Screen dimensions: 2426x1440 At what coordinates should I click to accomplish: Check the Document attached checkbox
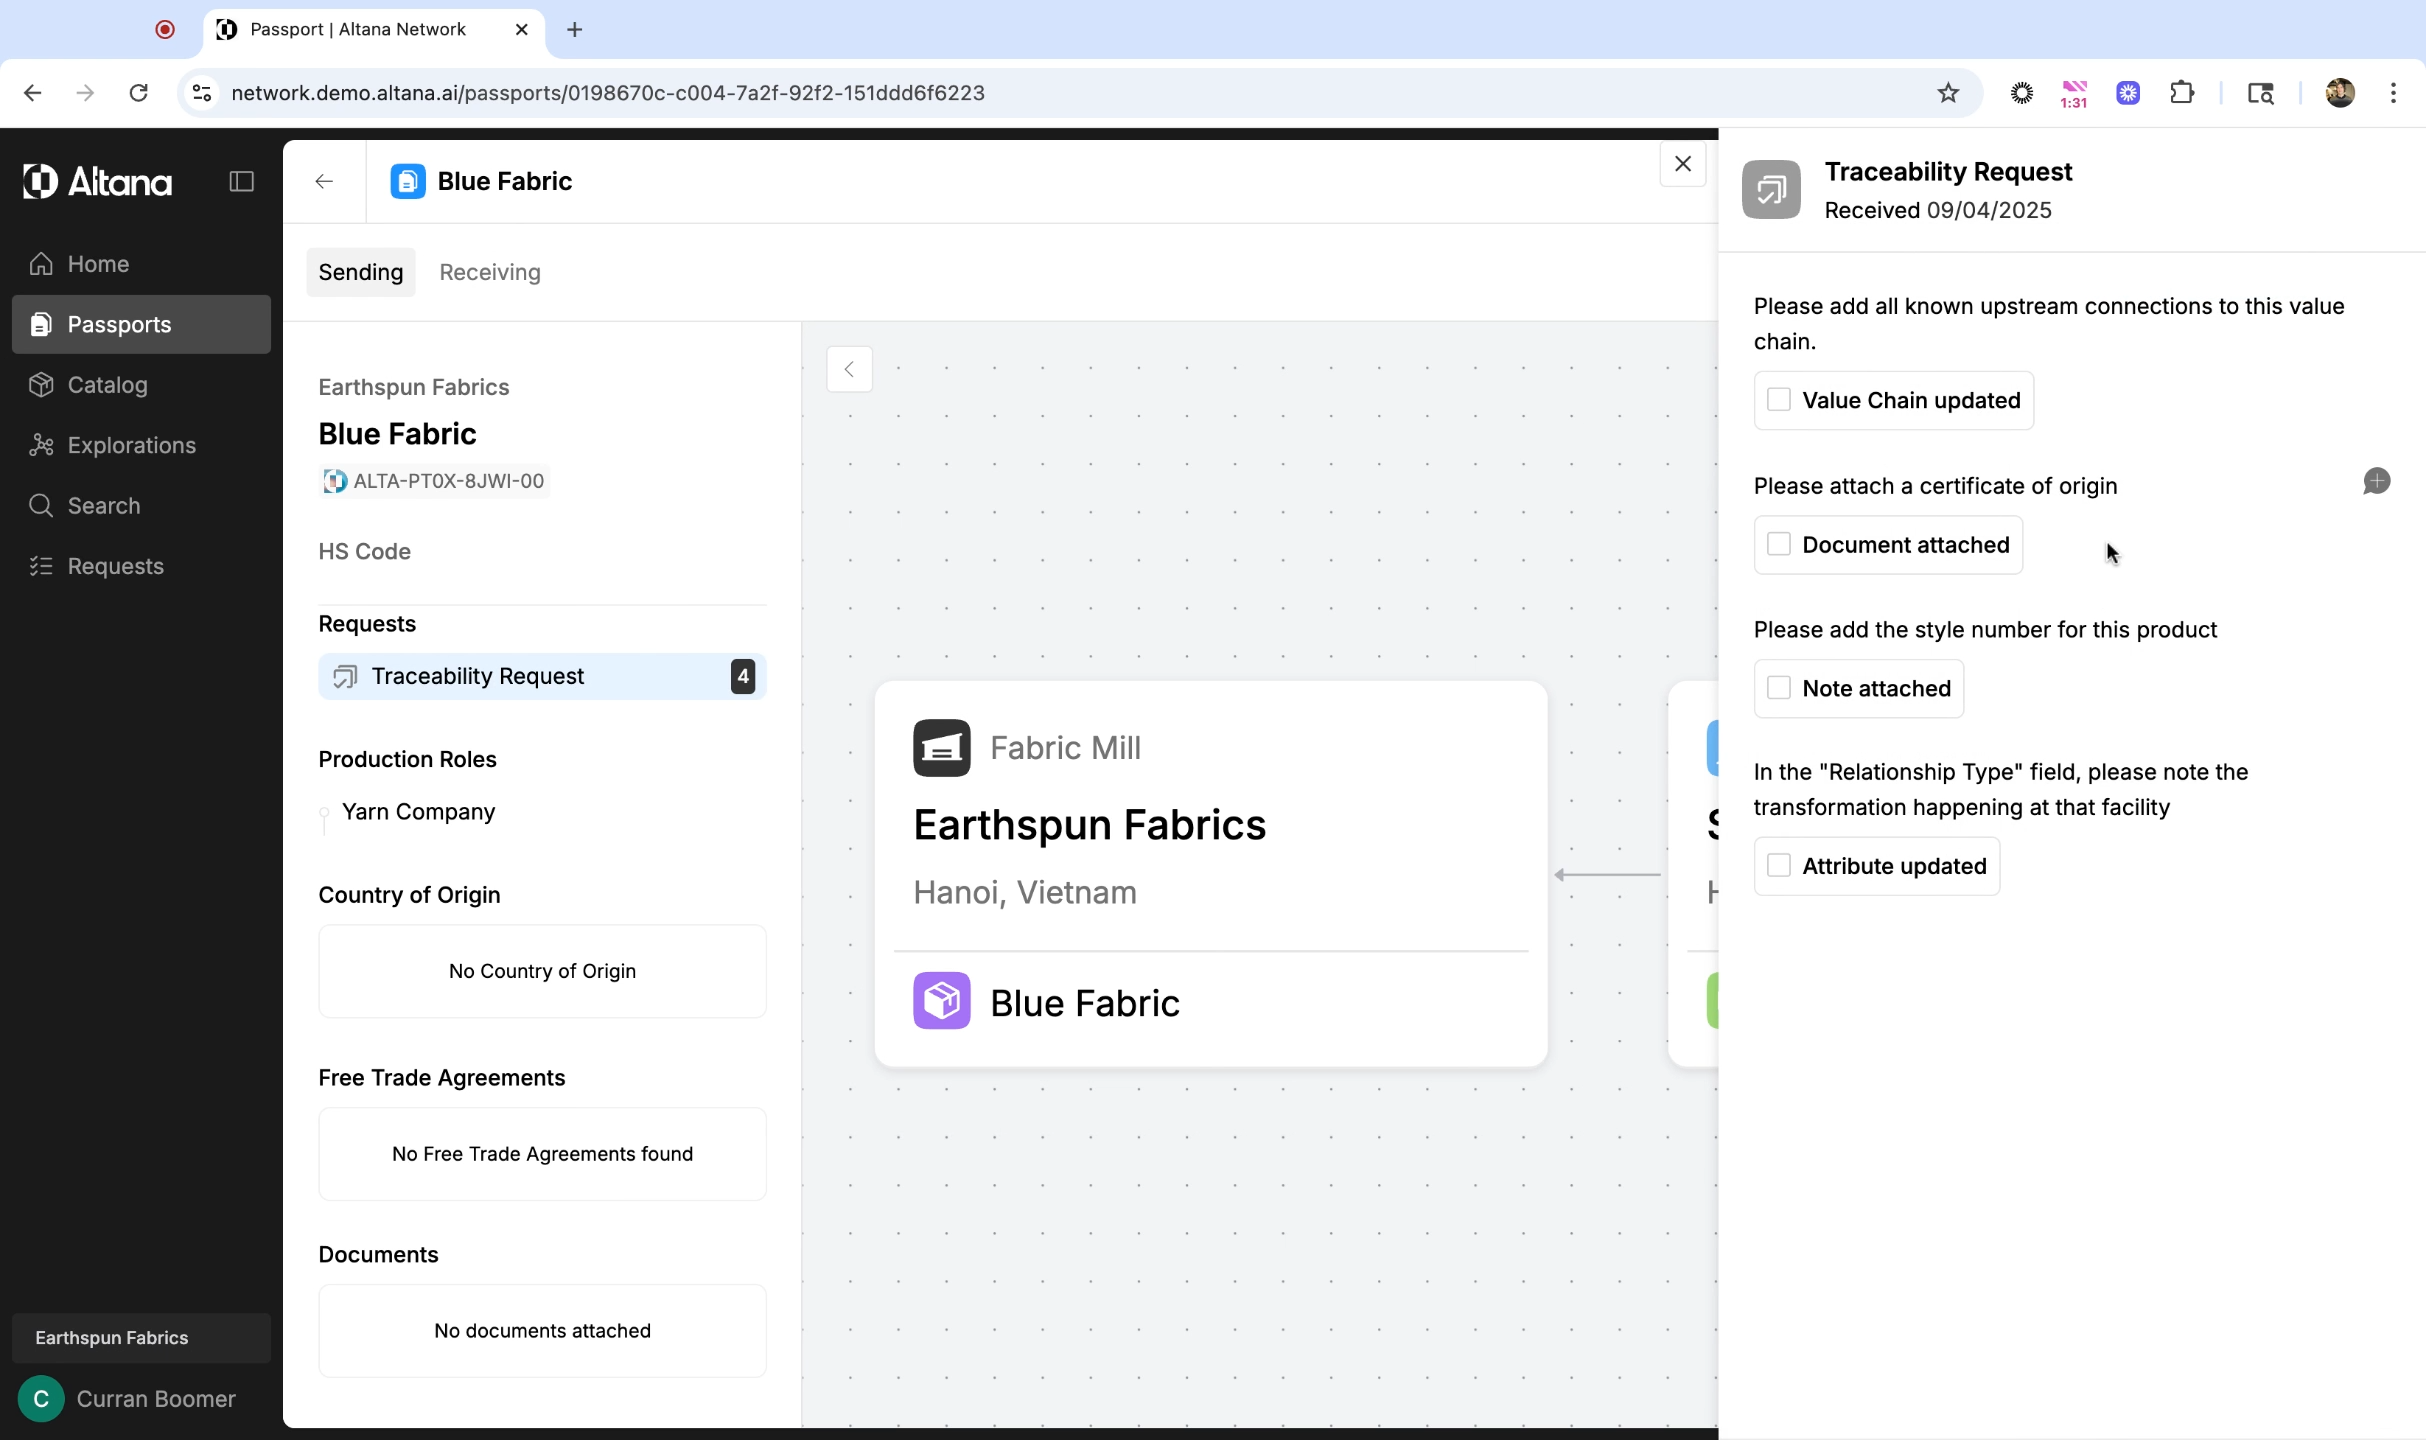1778,544
